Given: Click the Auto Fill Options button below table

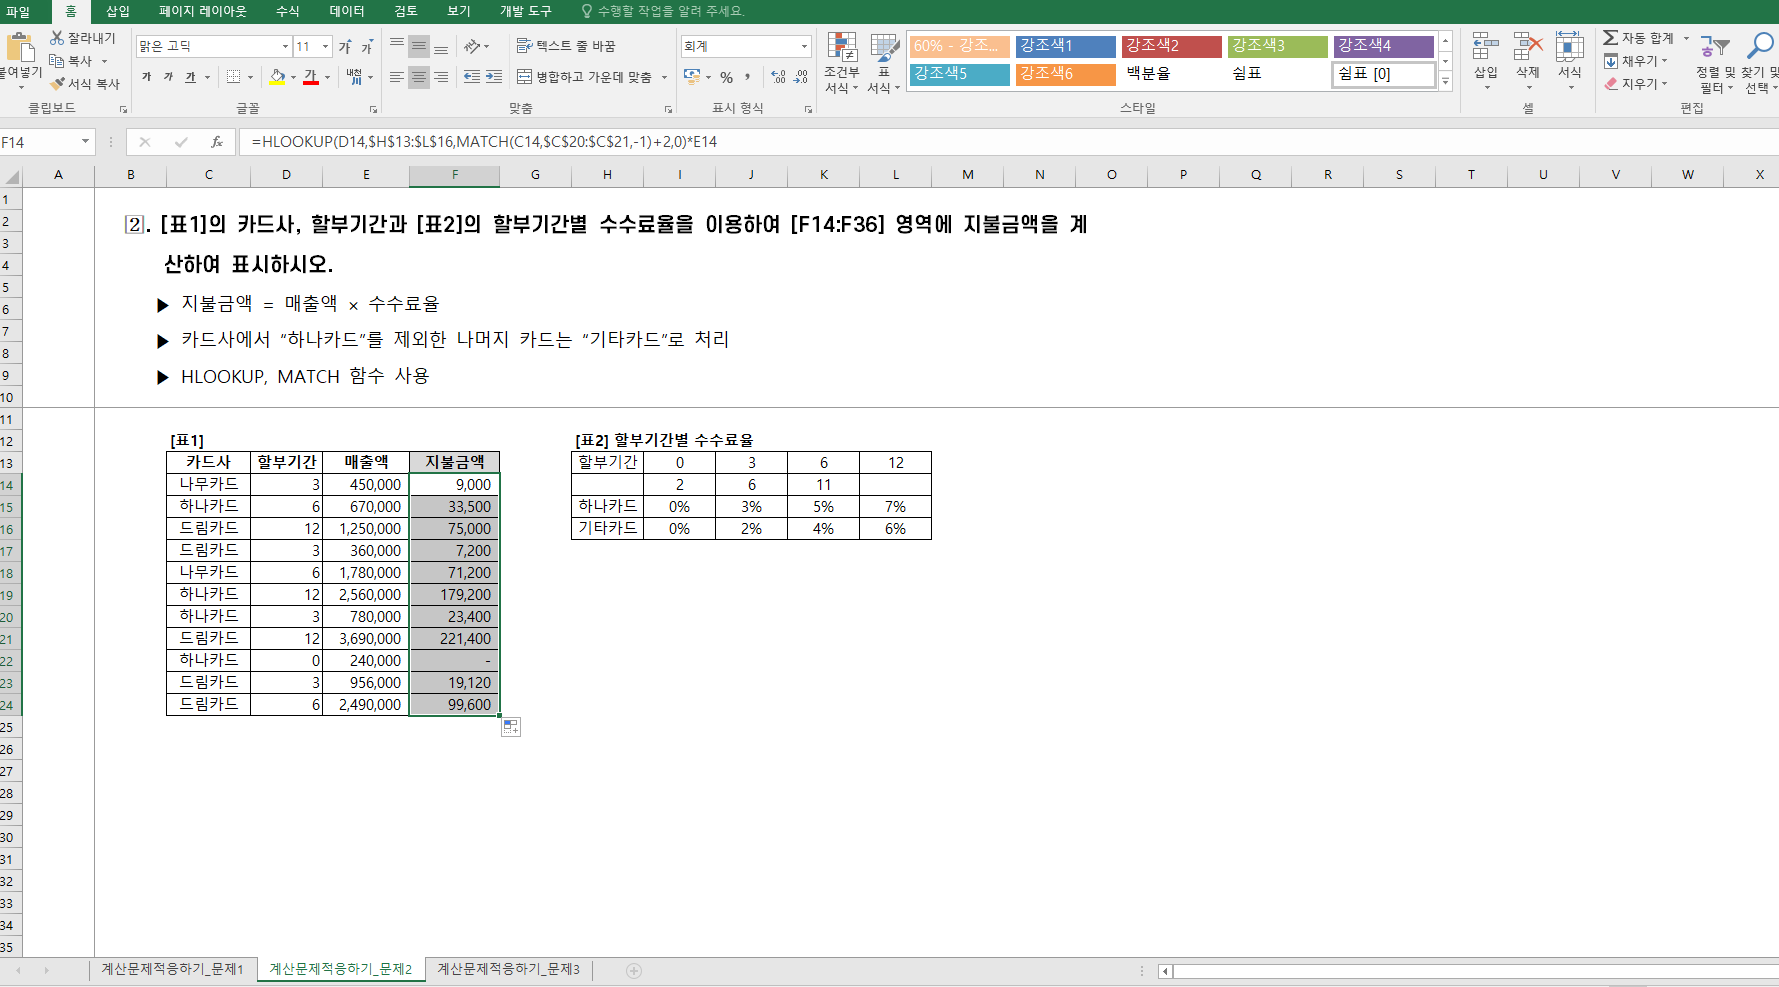Looking at the screenshot, I should coord(511,727).
